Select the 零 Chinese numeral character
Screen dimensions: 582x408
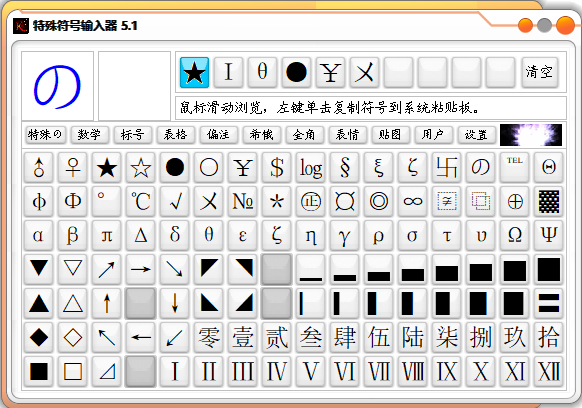click(209, 337)
